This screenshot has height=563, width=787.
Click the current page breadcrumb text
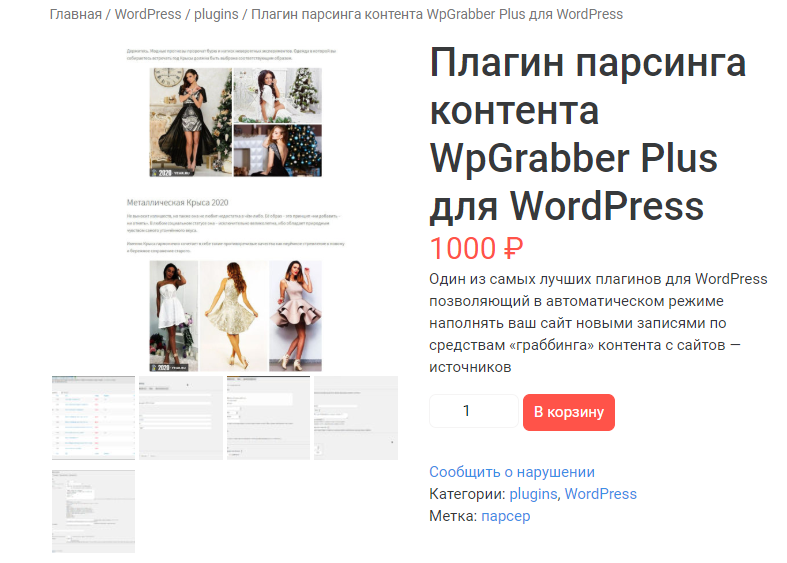click(x=436, y=15)
